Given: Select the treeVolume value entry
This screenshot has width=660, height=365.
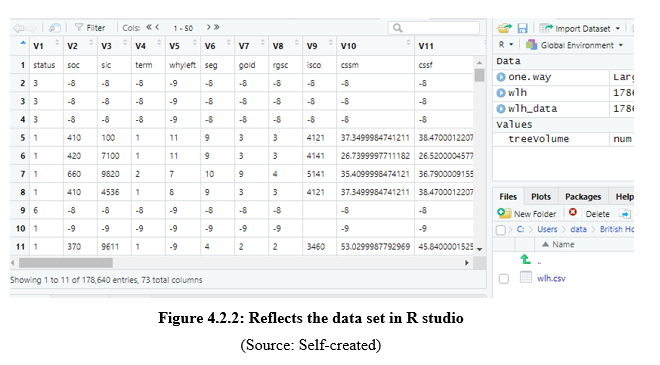Looking at the screenshot, I should click(538, 139).
